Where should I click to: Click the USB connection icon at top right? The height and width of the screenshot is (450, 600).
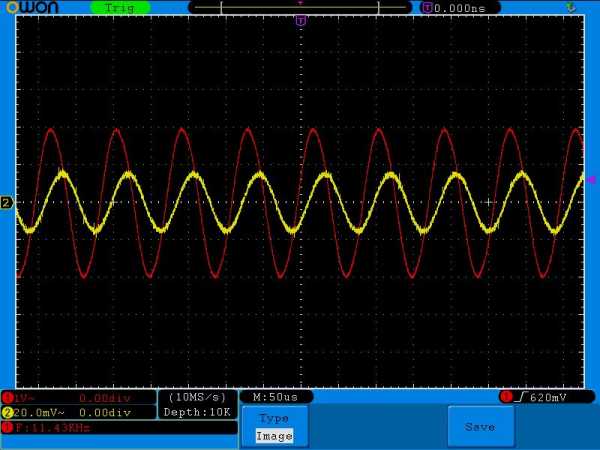coord(571,7)
